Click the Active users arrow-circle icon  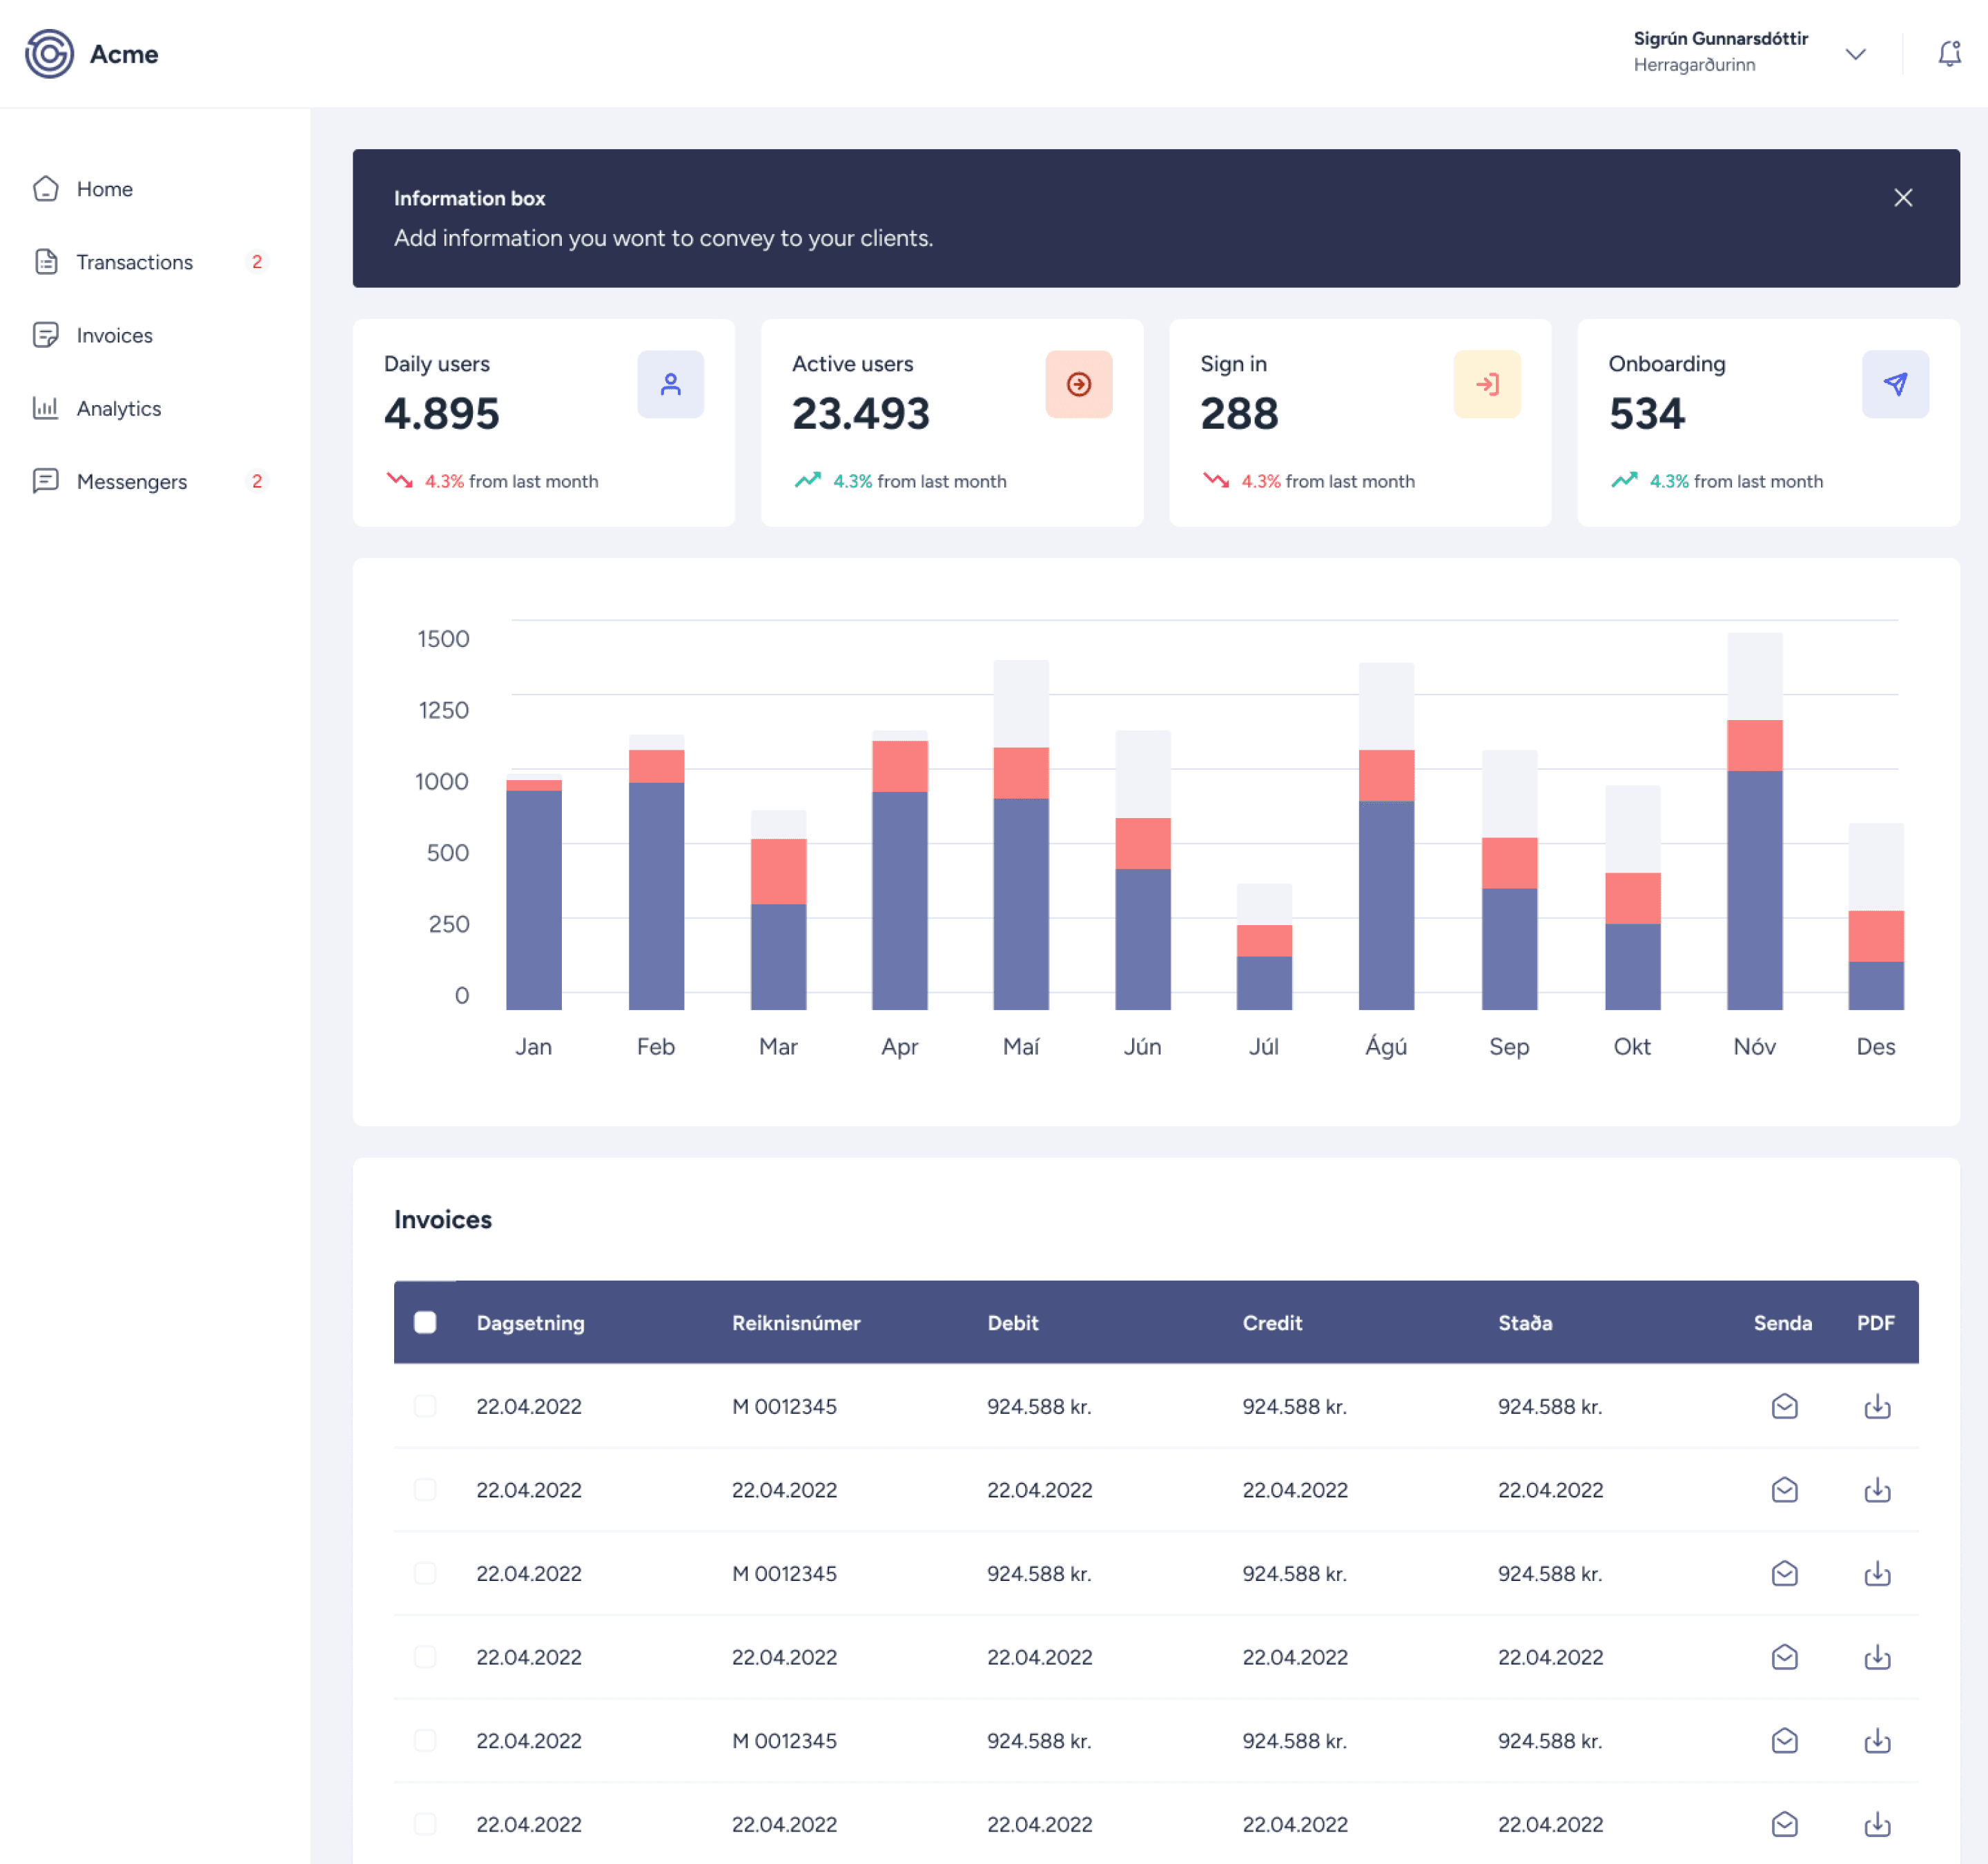click(1078, 384)
